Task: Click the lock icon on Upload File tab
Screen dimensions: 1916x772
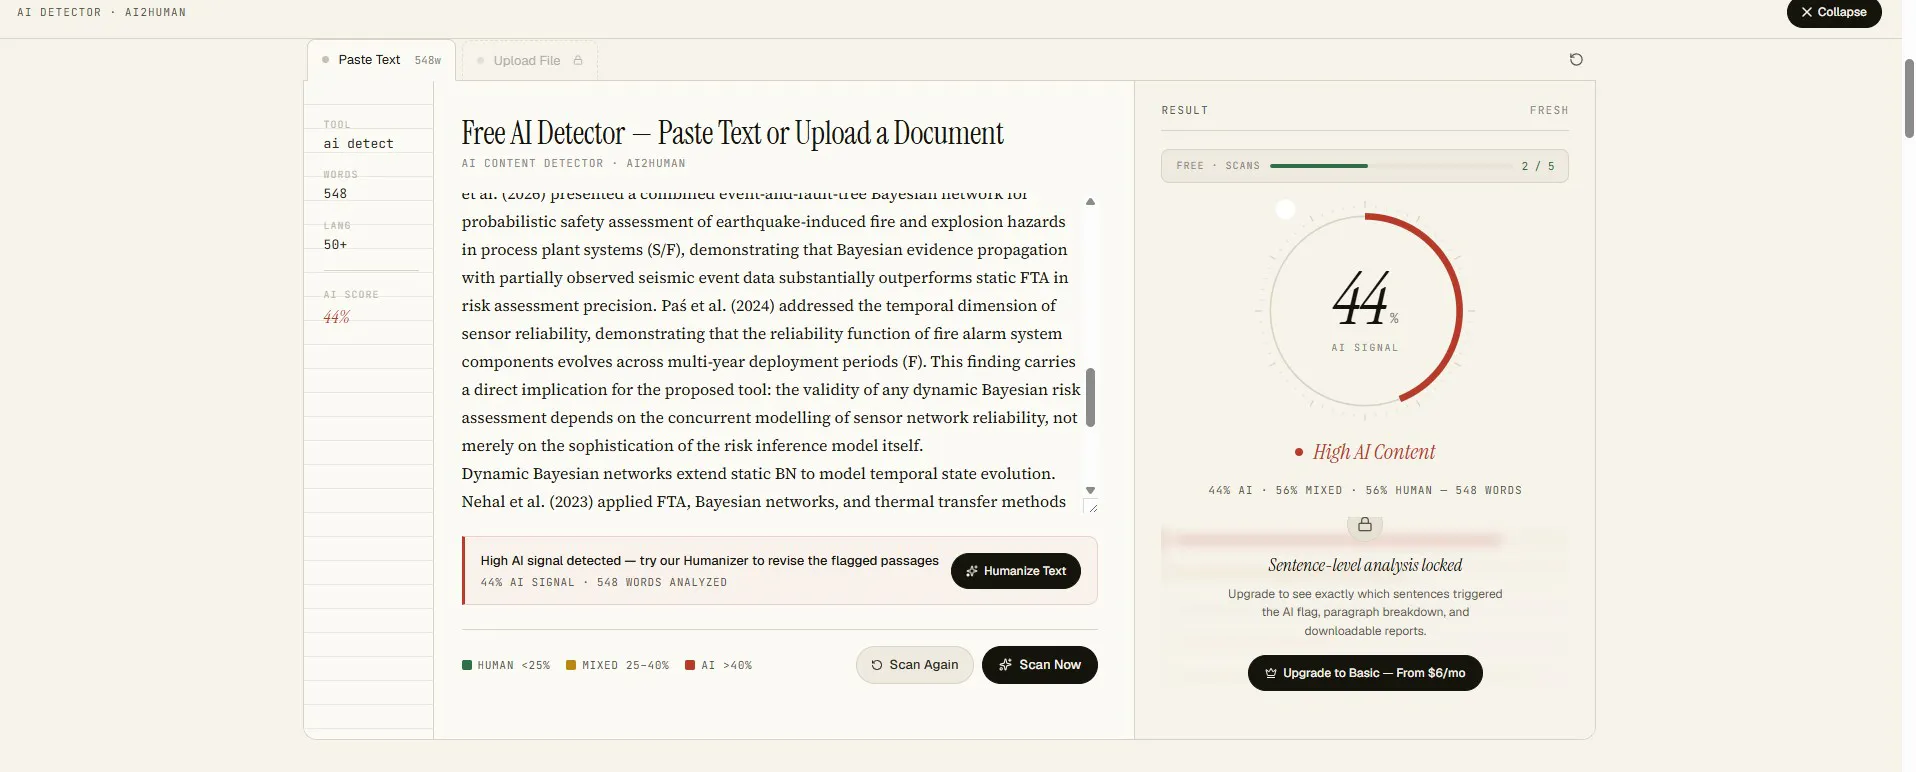Action: point(578,60)
